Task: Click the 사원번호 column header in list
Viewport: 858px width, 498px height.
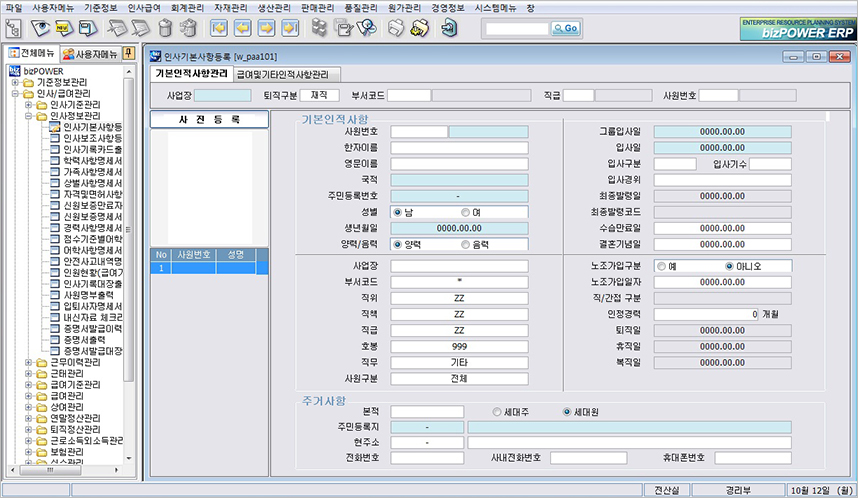Action: [x=194, y=254]
